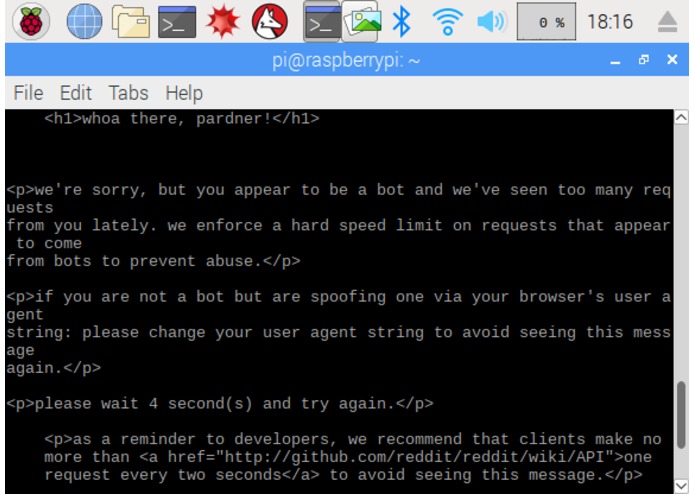
Task: Click the terminal scrollbar down arrow
Action: pyautogui.click(x=681, y=486)
